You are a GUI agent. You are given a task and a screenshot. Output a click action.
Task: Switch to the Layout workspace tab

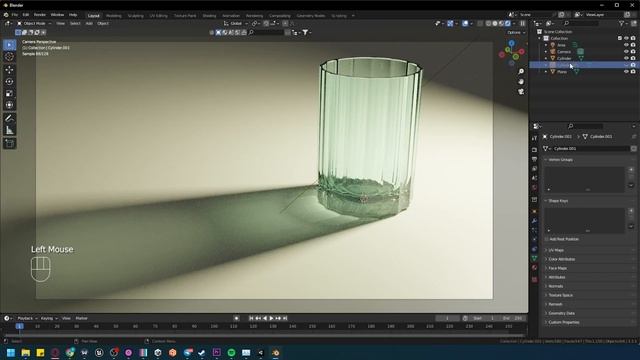click(93, 16)
